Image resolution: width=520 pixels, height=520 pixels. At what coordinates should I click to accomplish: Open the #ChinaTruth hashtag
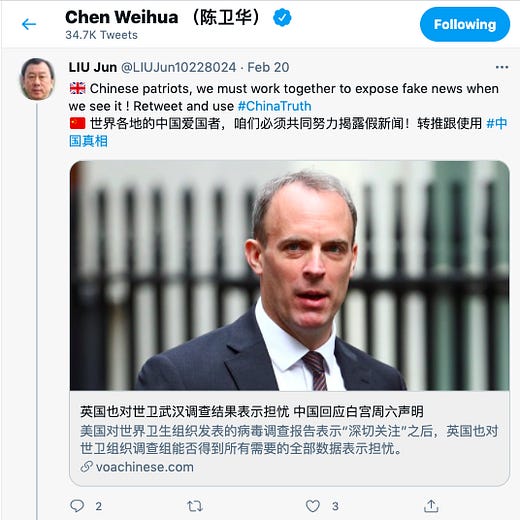[x=275, y=106]
